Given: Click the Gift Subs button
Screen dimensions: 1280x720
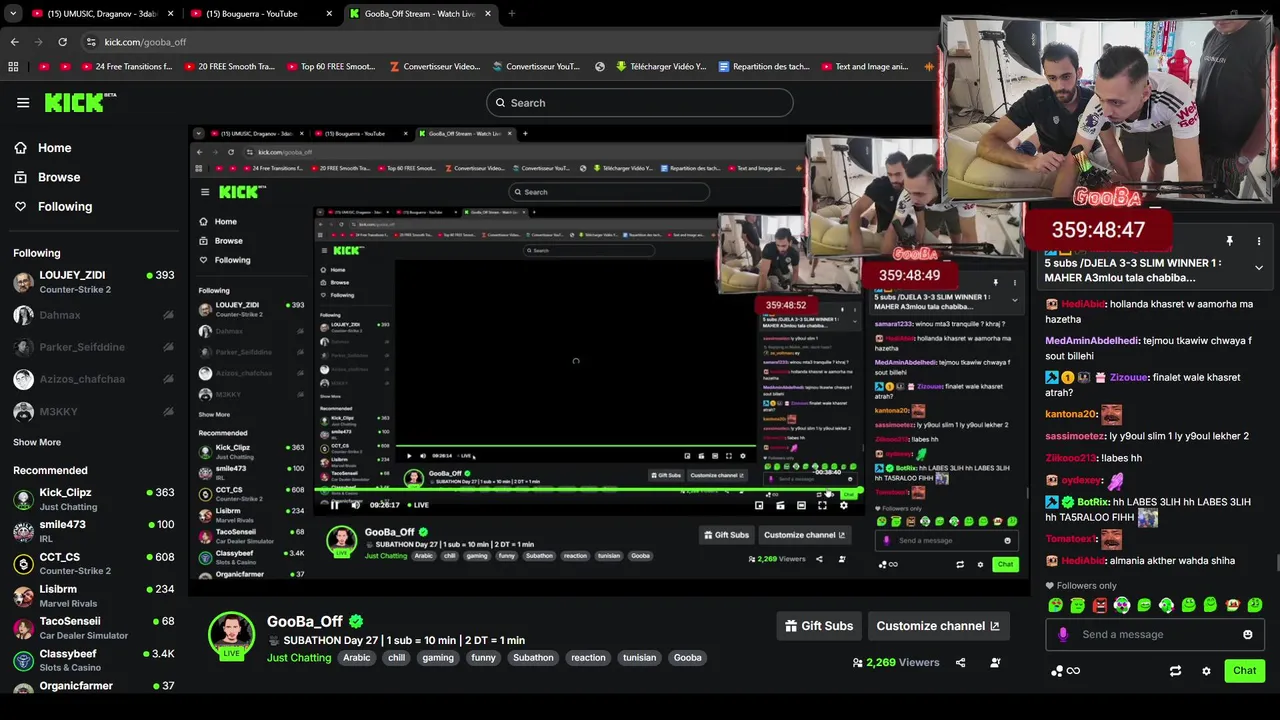Looking at the screenshot, I should pos(819,626).
